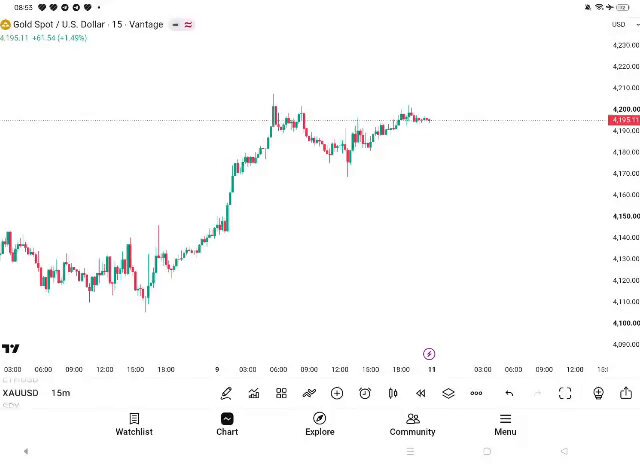Switch to the Community tab
Viewport: 640px width, 464px height.
point(412,425)
